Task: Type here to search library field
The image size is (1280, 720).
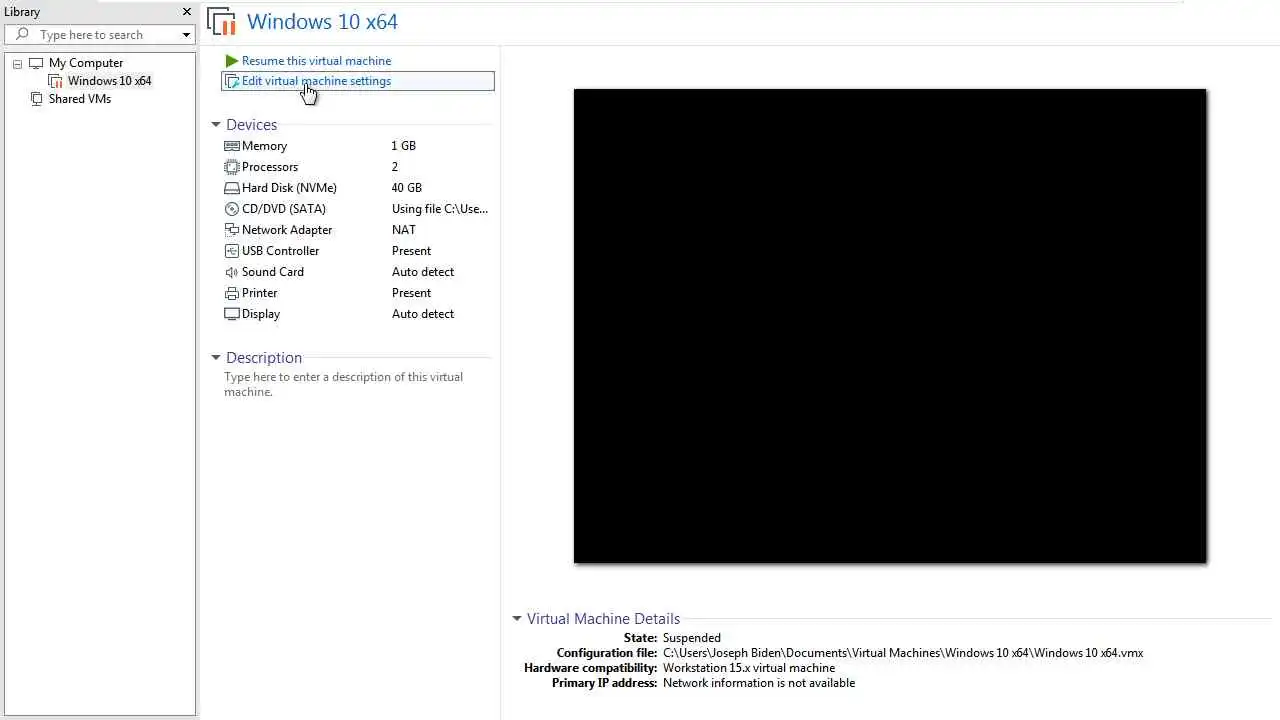Action: 100,35
